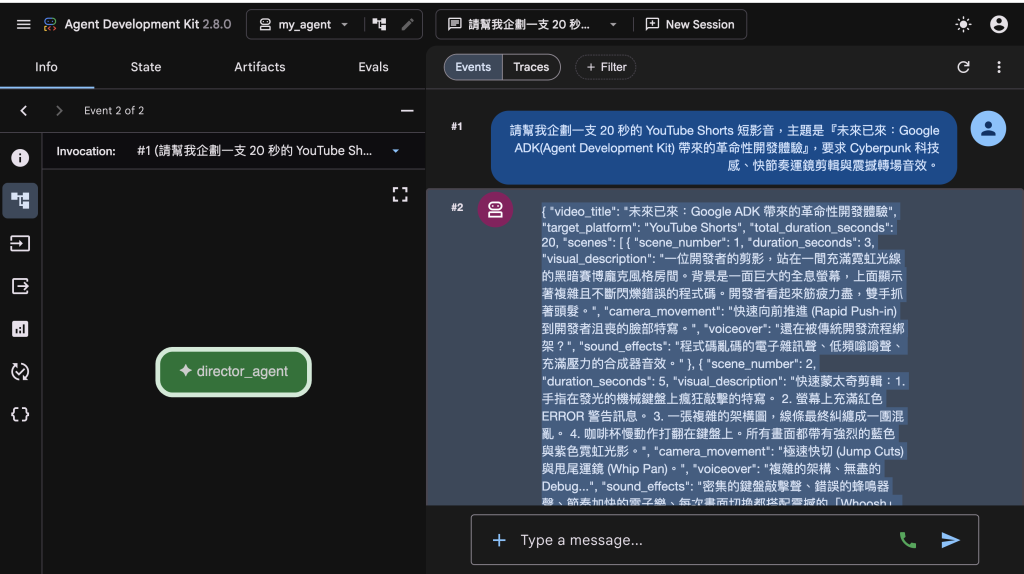Select the user message bubble #1

pyautogui.click(x=724, y=148)
